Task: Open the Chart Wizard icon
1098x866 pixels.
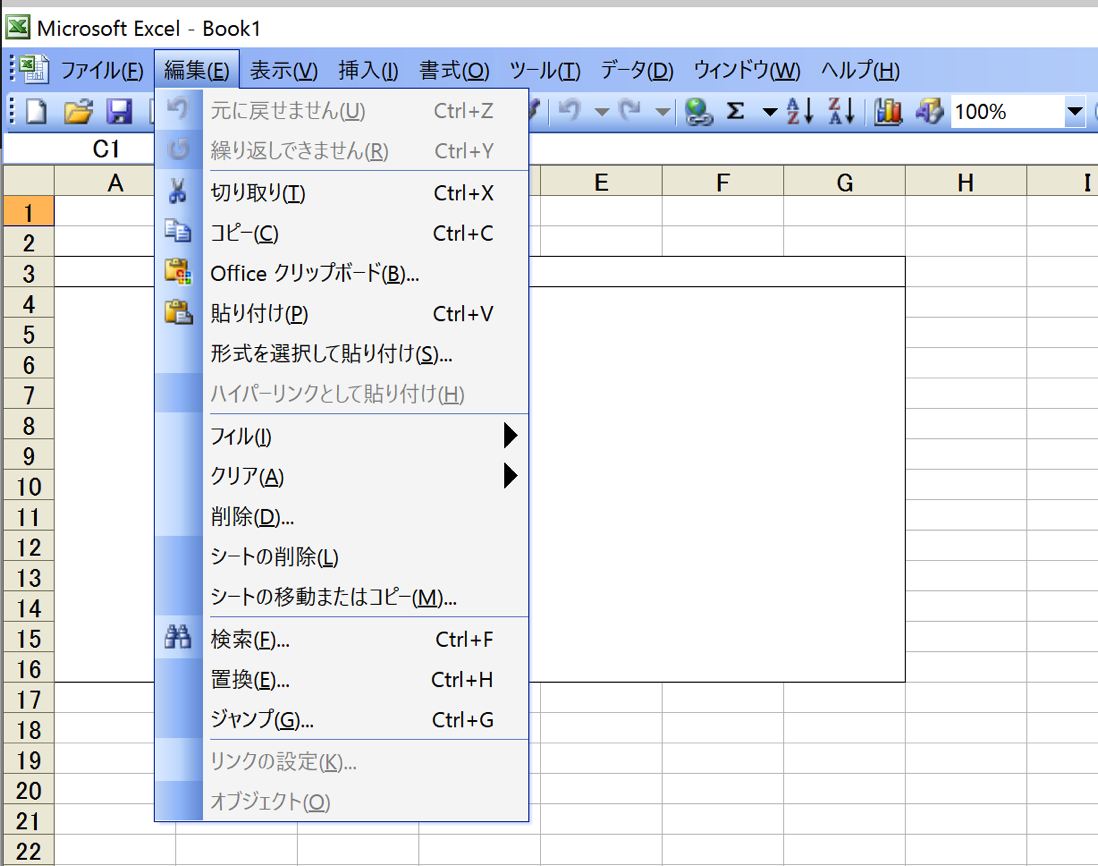Action: (x=887, y=111)
